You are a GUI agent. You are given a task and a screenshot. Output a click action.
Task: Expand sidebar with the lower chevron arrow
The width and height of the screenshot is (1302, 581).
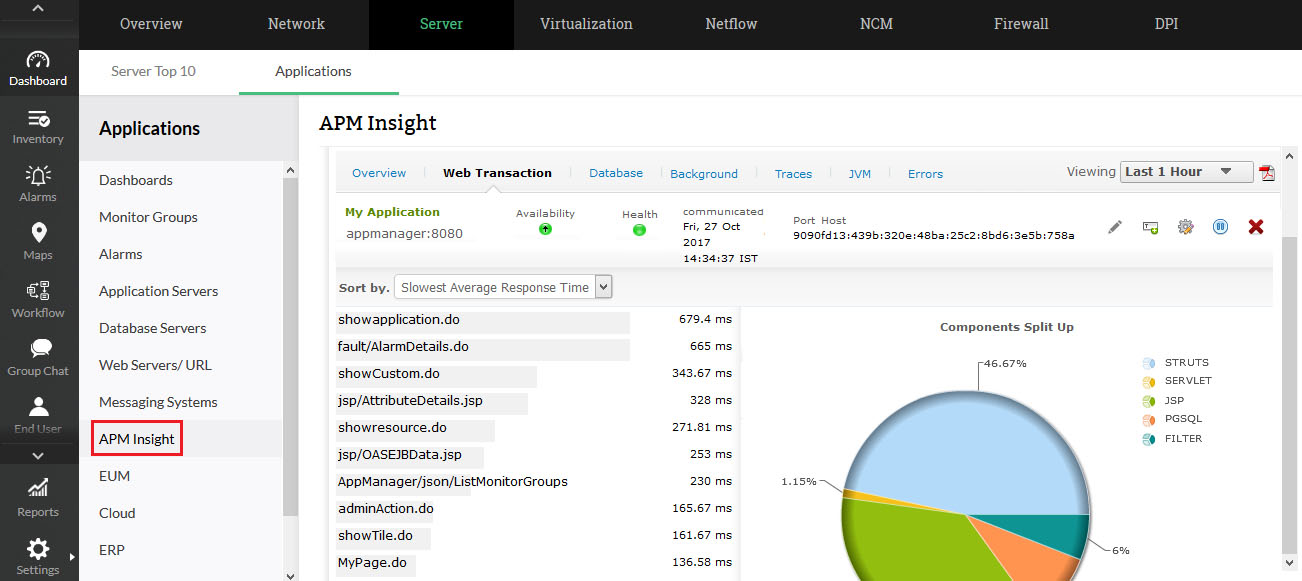(x=38, y=456)
